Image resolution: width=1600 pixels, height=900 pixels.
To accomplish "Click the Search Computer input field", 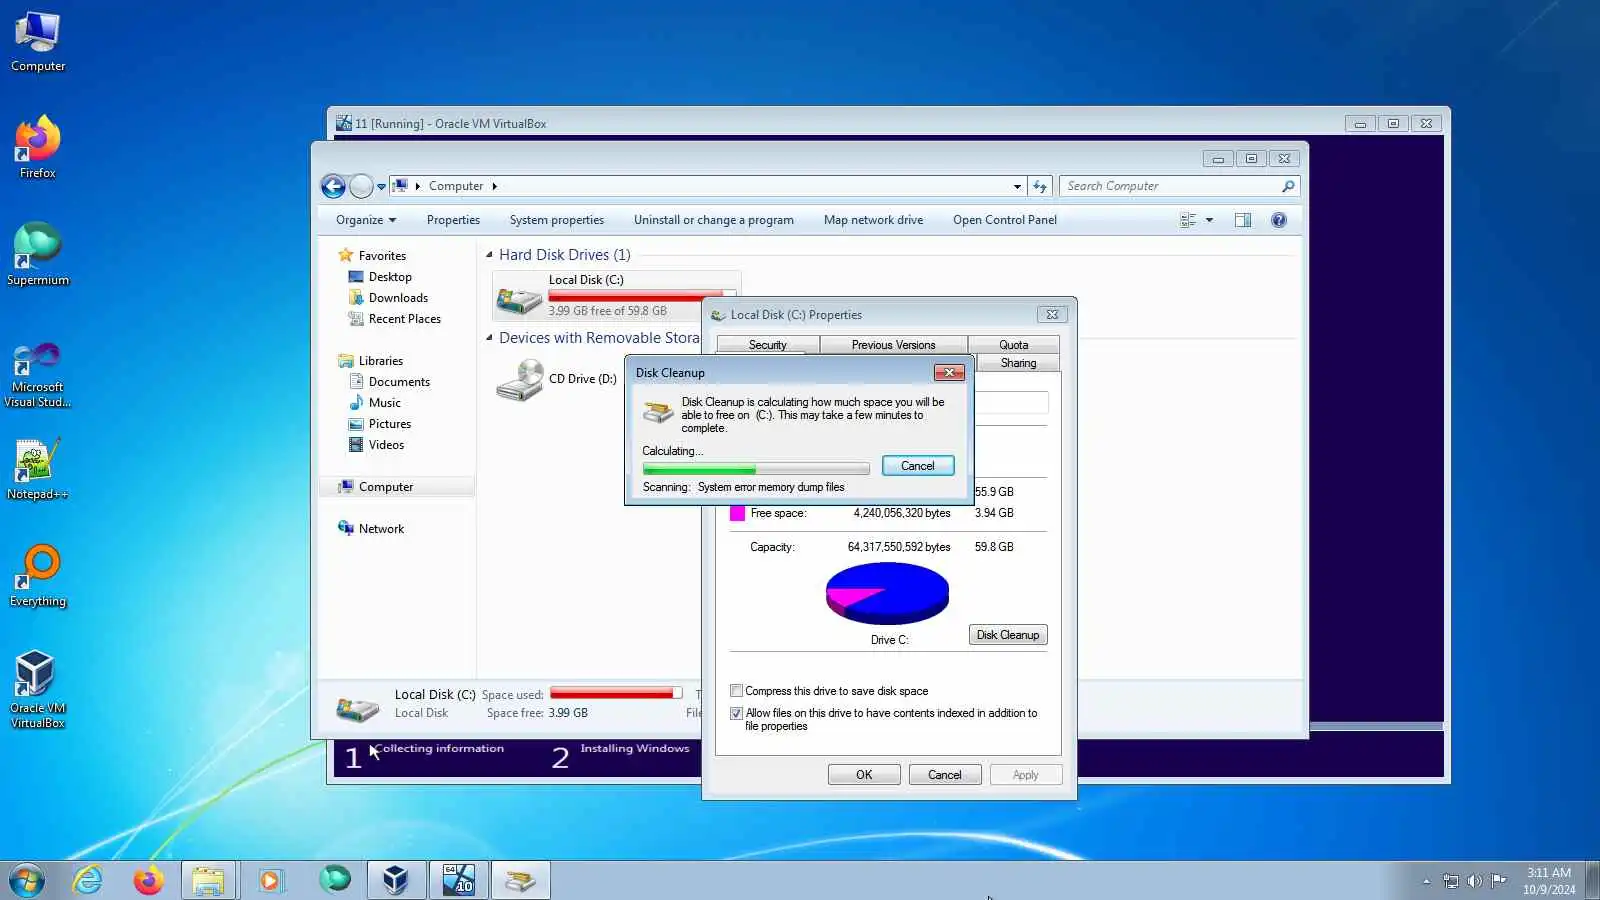I will pyautogui.click(x=1172, y=186).
